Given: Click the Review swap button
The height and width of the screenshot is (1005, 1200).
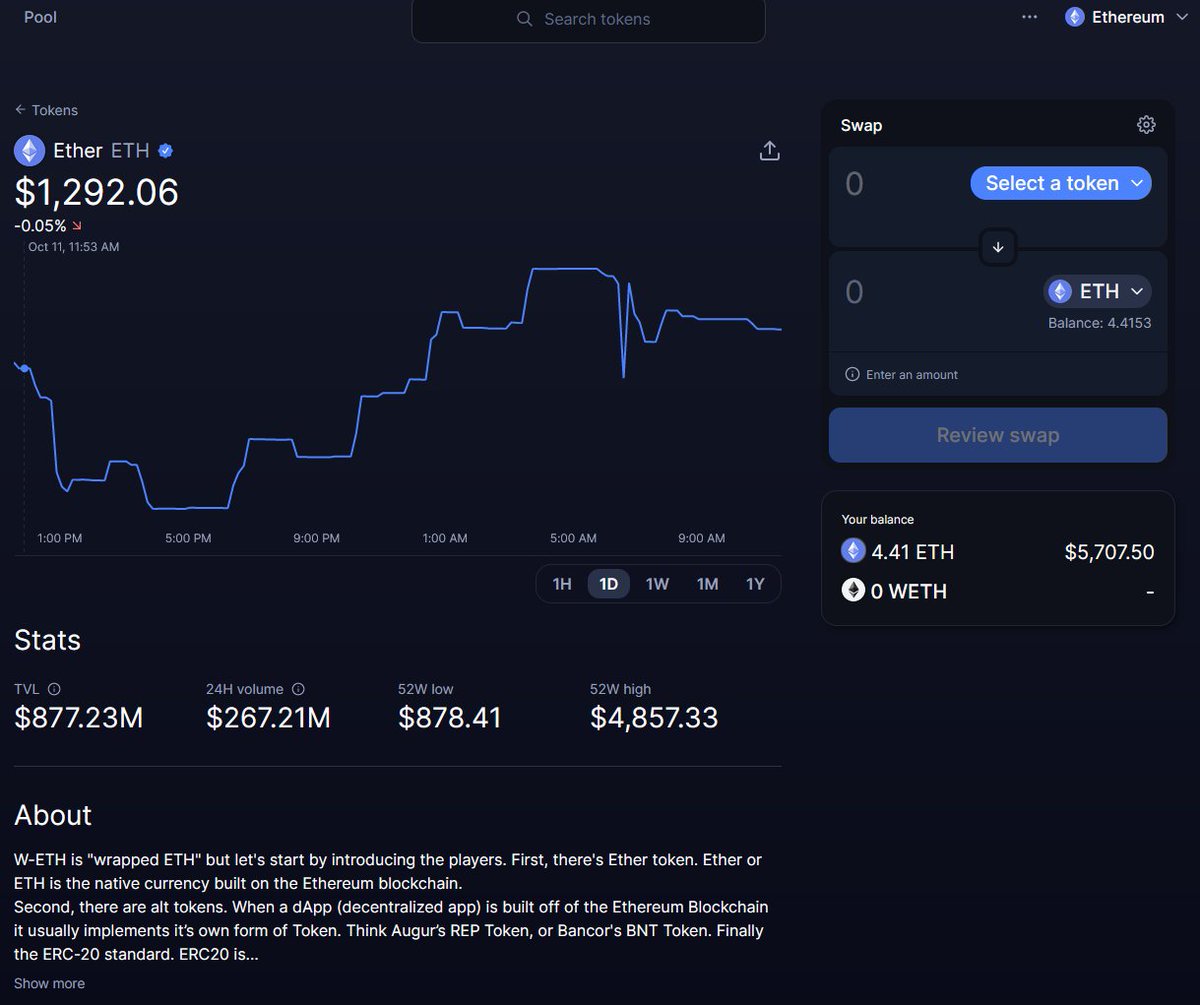Looking at the screenshot, I should pos(998,435).
